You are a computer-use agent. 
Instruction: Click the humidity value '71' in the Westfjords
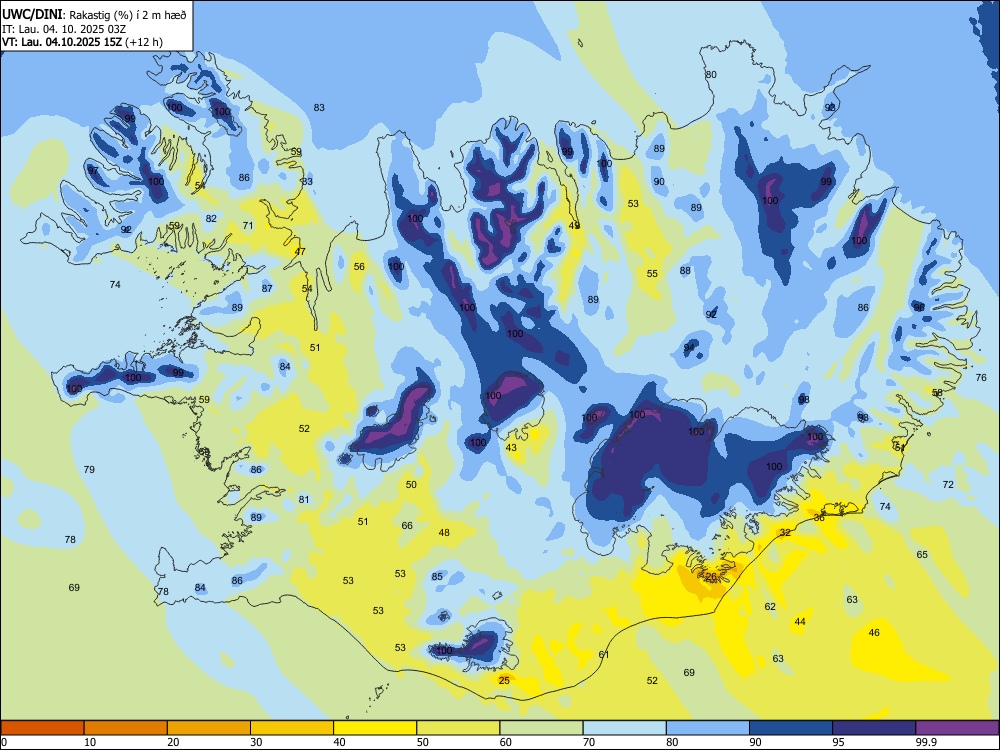coord(247,225)
